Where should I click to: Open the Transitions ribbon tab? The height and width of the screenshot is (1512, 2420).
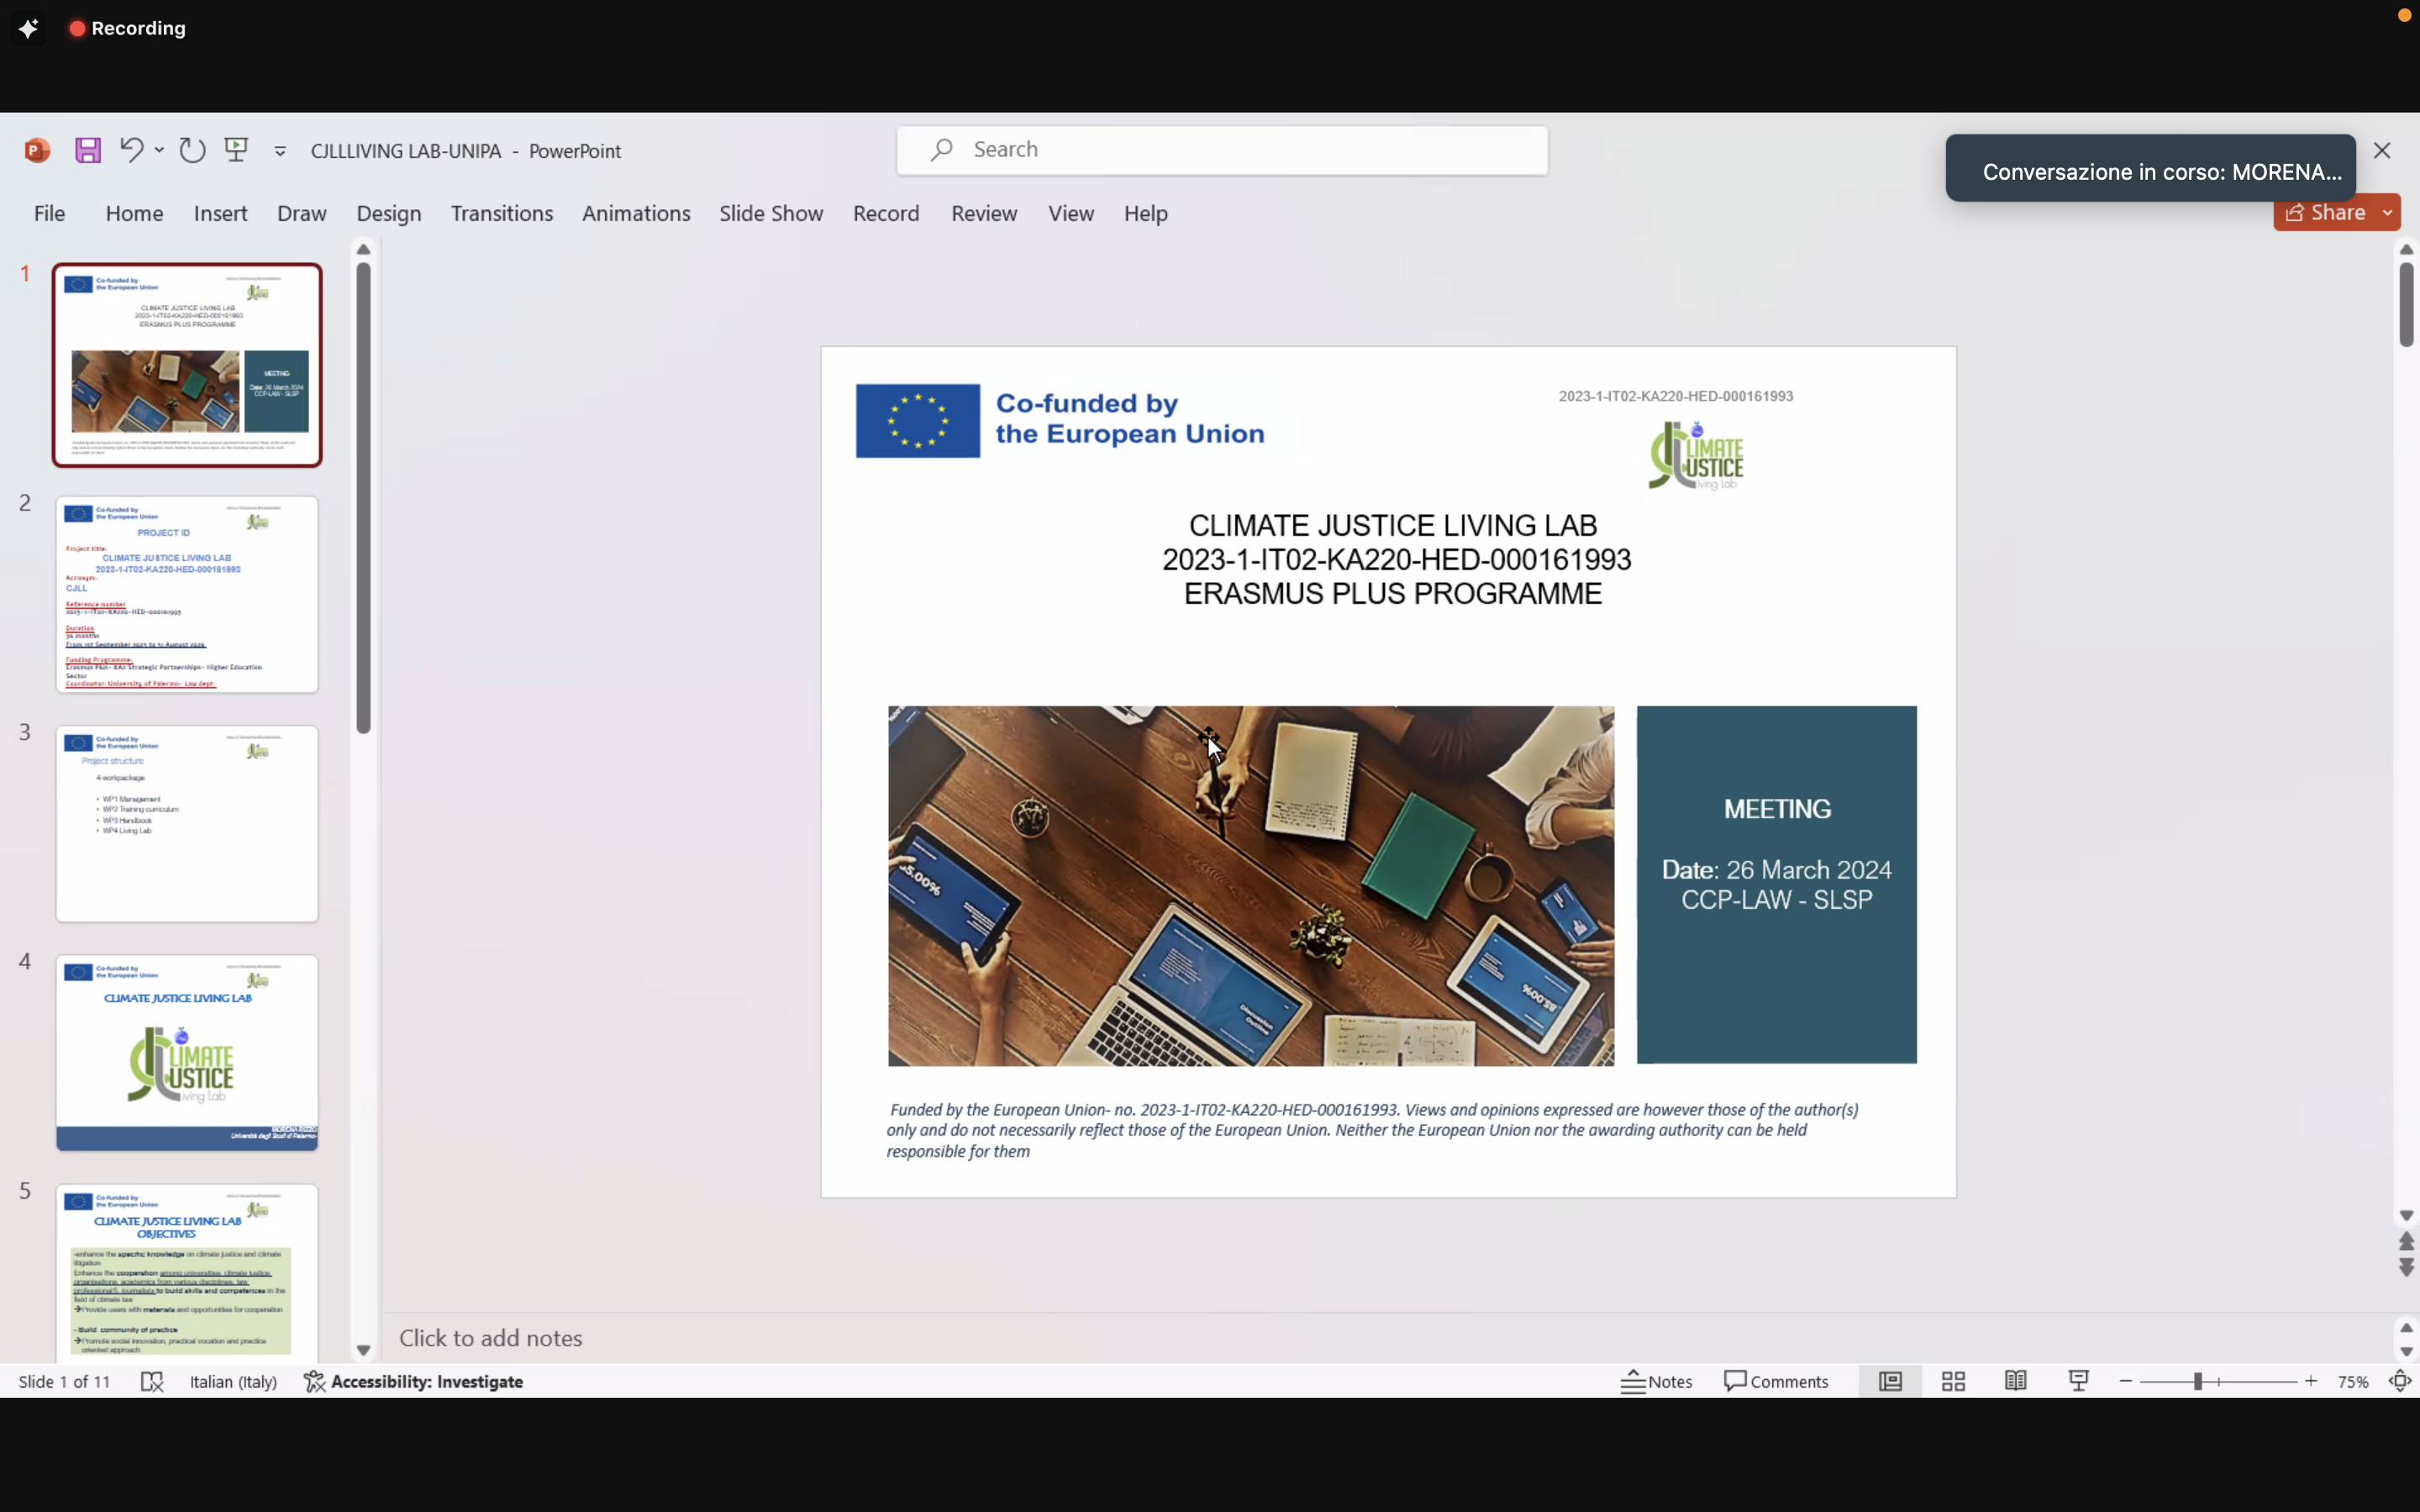tap(501, 213)
